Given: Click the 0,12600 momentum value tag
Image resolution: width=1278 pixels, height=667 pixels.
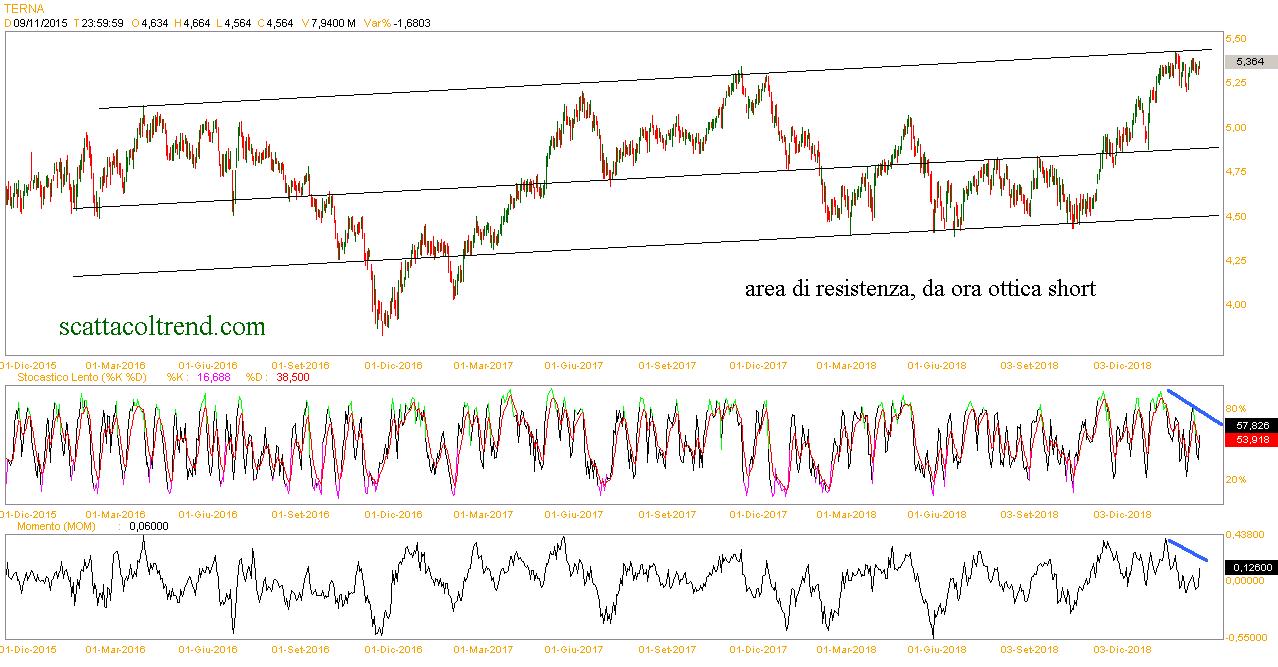Looking at the screenshot, I should click(x=1254, y=567).
